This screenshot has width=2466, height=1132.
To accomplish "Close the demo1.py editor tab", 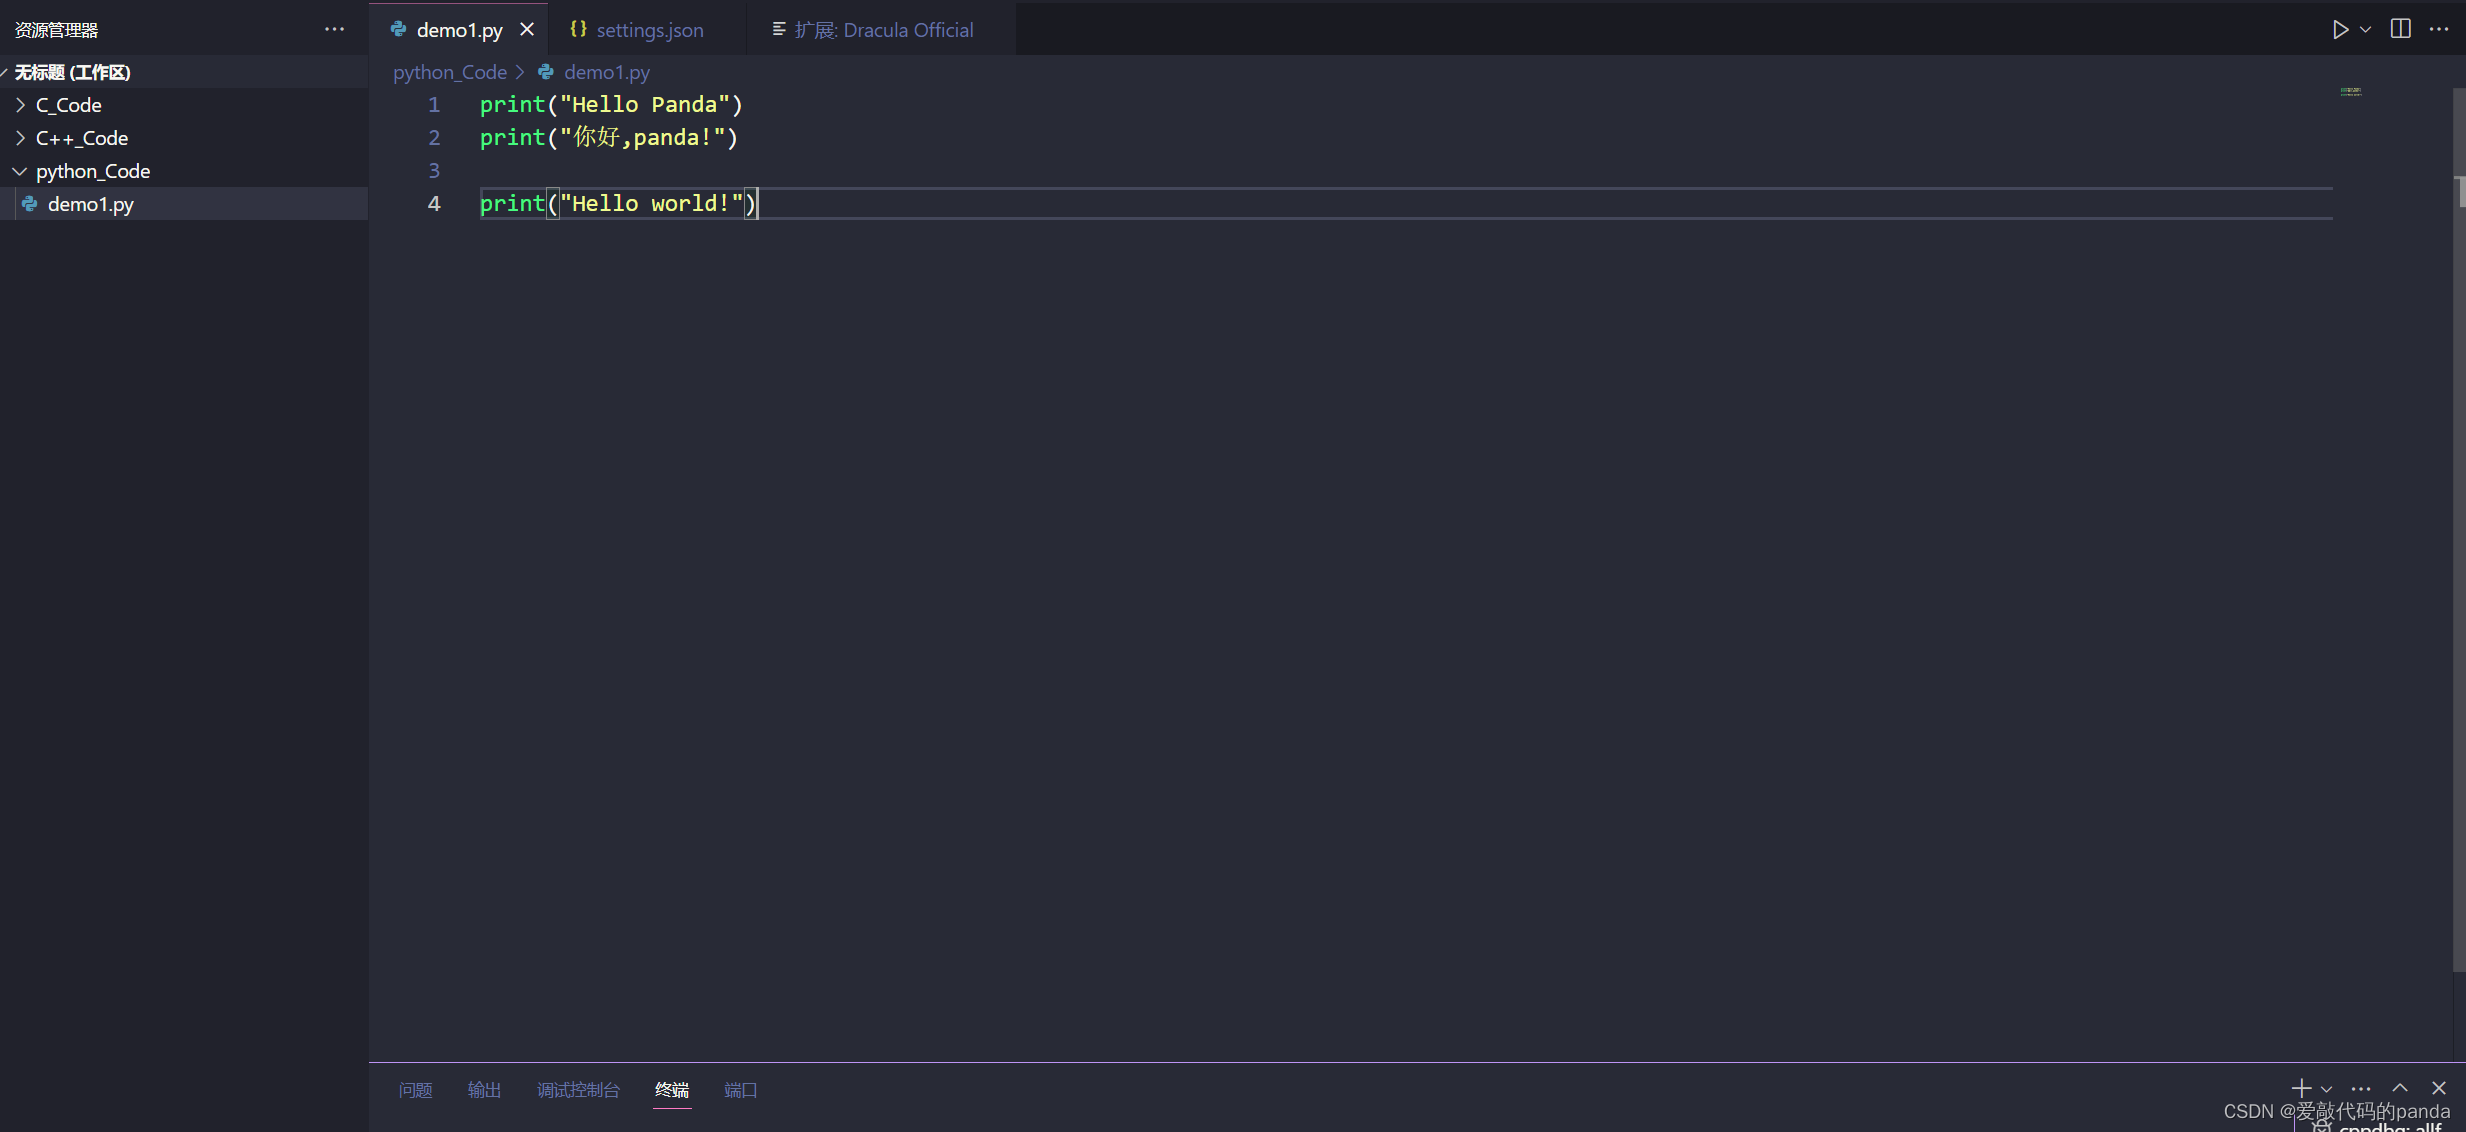I will coord(527,29).
